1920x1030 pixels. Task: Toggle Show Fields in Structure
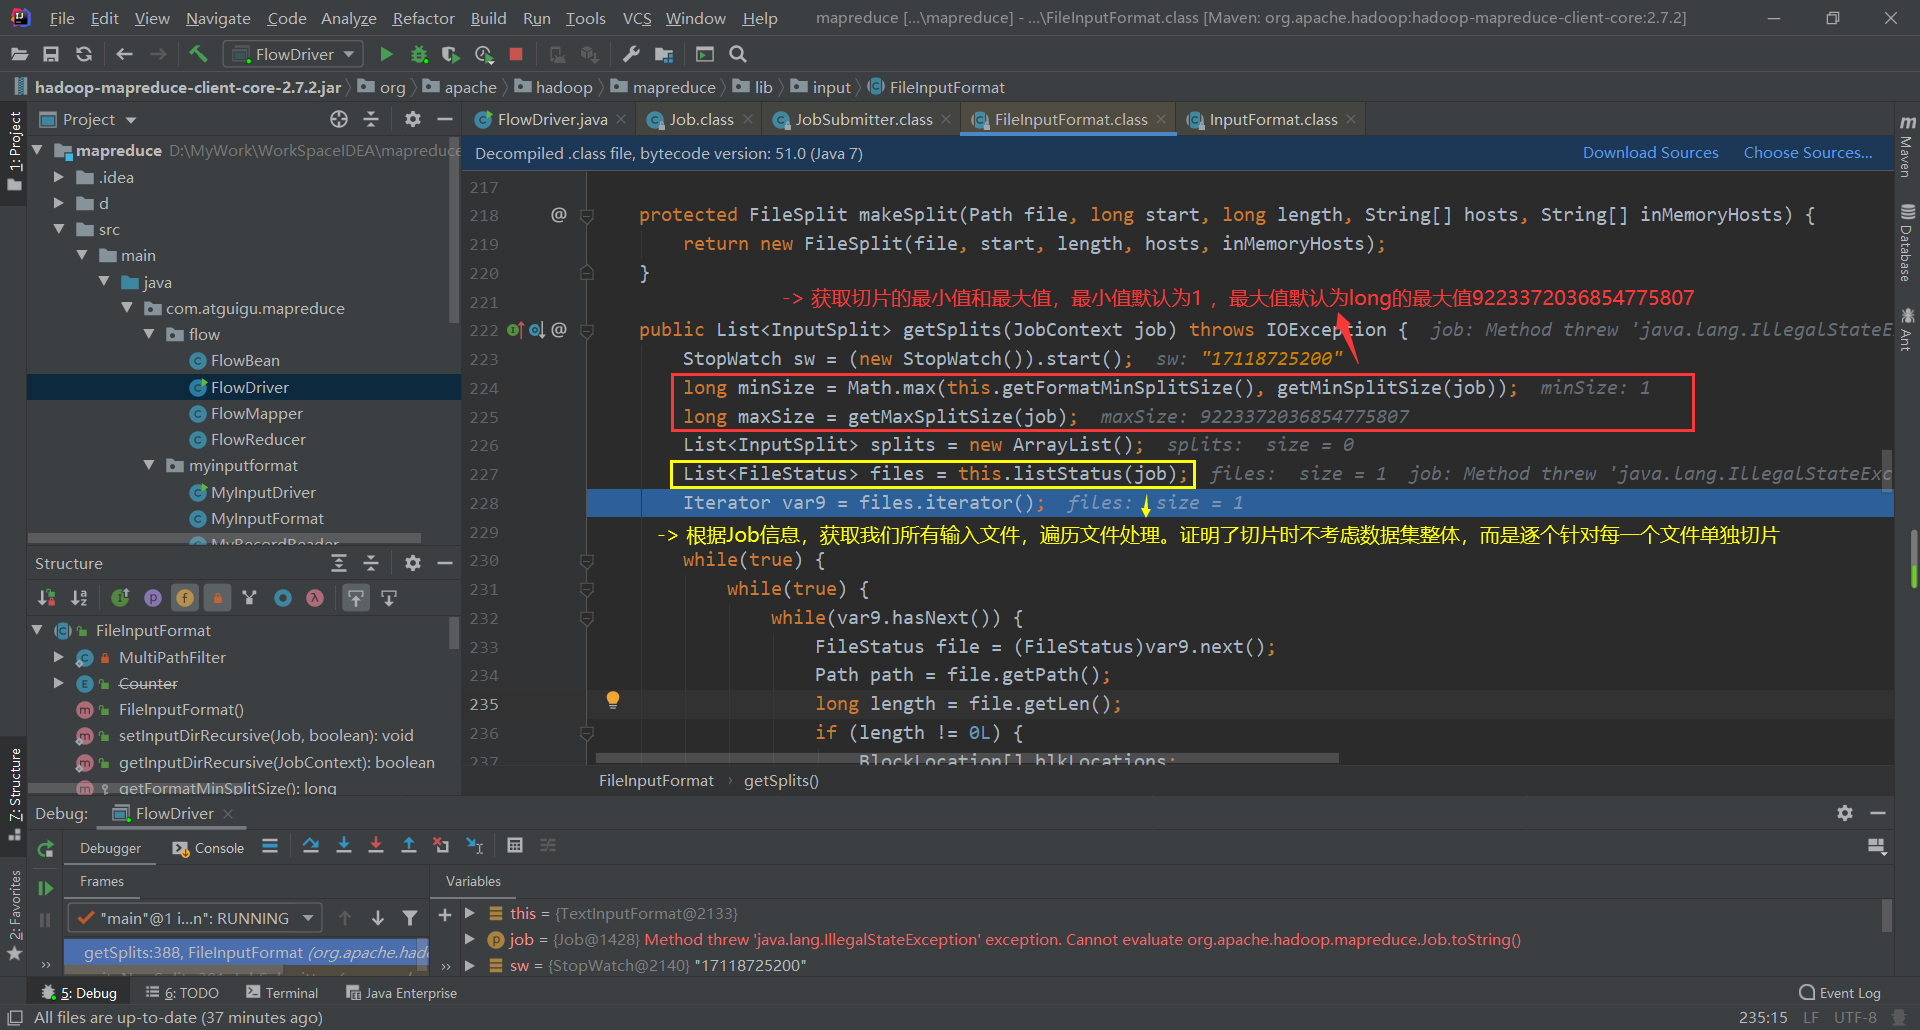point(185,598)
